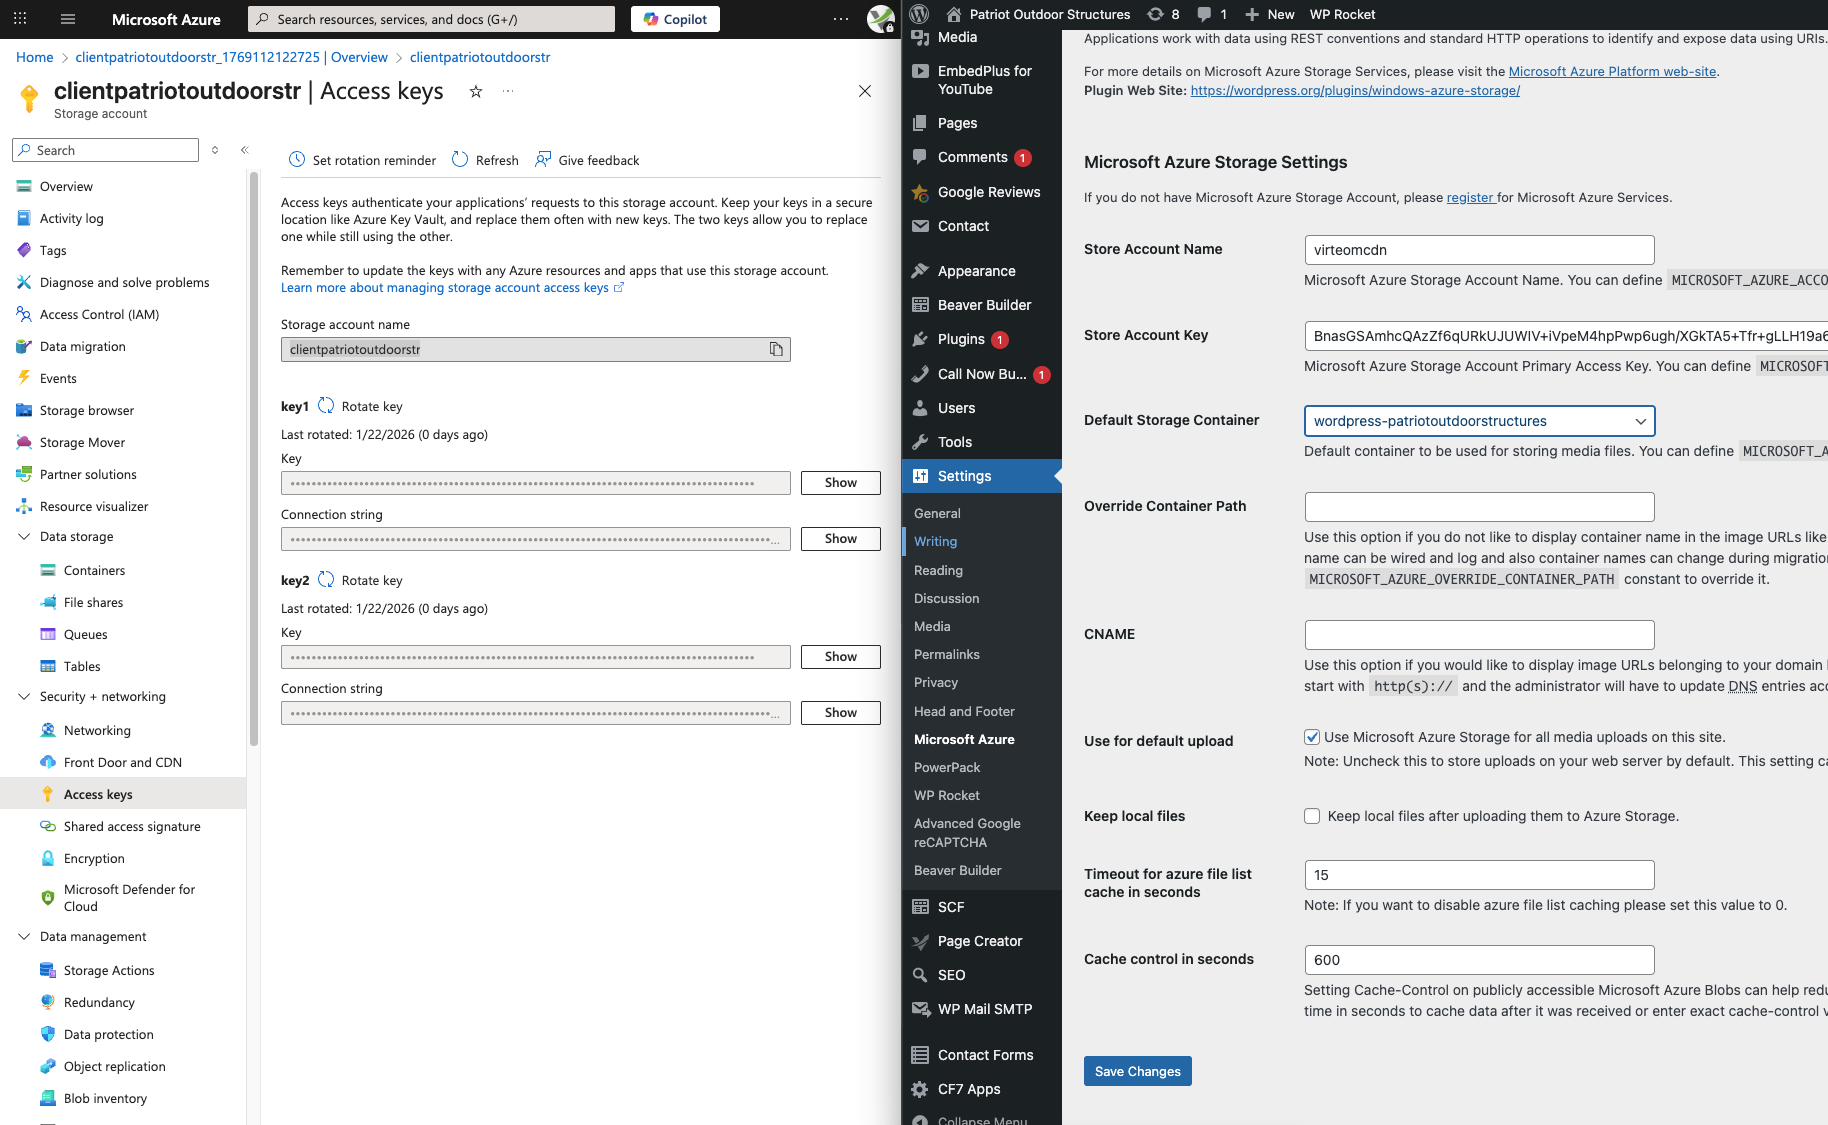Open the Set rotation reminder clock icon
This screenshot has width=1828, height=1125.
click(297, 160)
